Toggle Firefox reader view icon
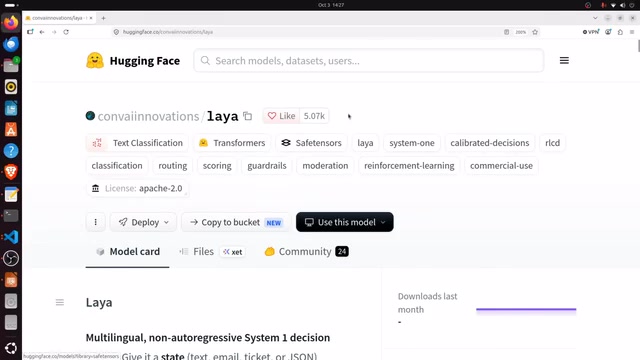640x360 pixels. point(506,32)
